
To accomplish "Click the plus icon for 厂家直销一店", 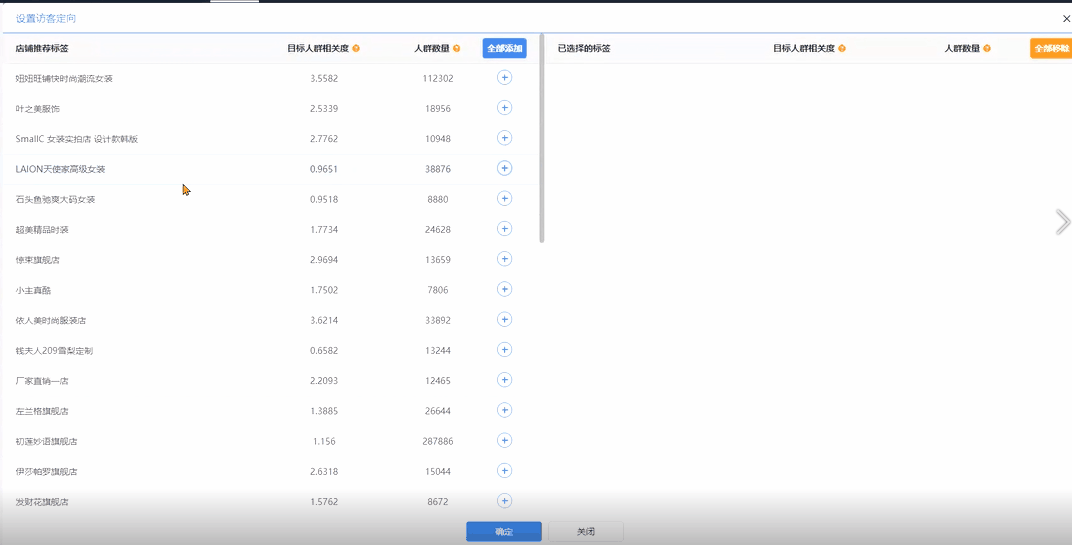I will [x=504, y=380].
